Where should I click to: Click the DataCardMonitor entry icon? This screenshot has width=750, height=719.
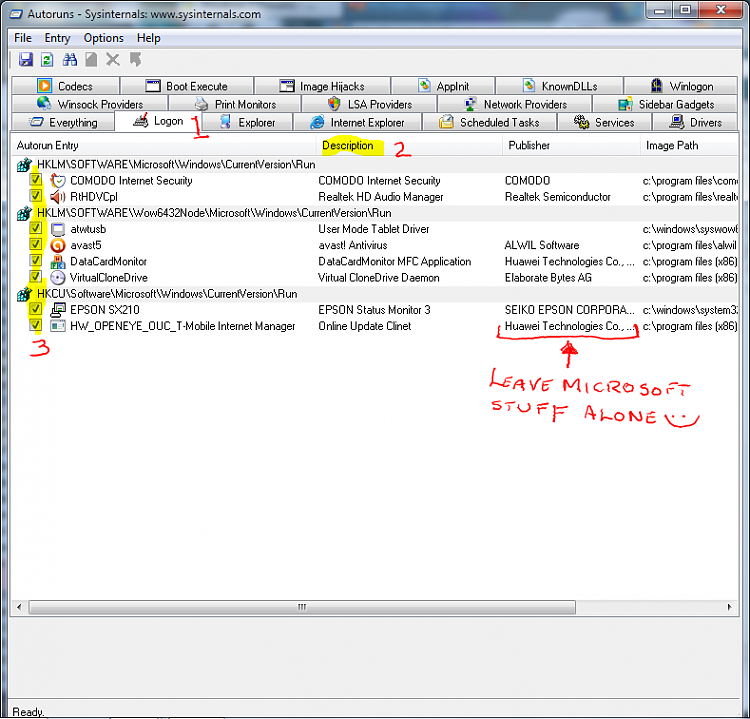pos(58,261)
